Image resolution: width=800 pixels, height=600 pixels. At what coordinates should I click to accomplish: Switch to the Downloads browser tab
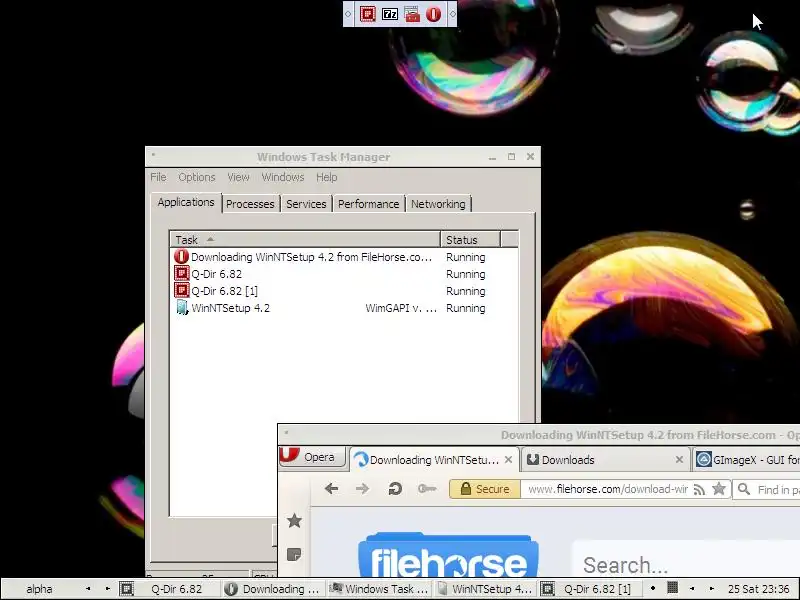click(605, 460)
